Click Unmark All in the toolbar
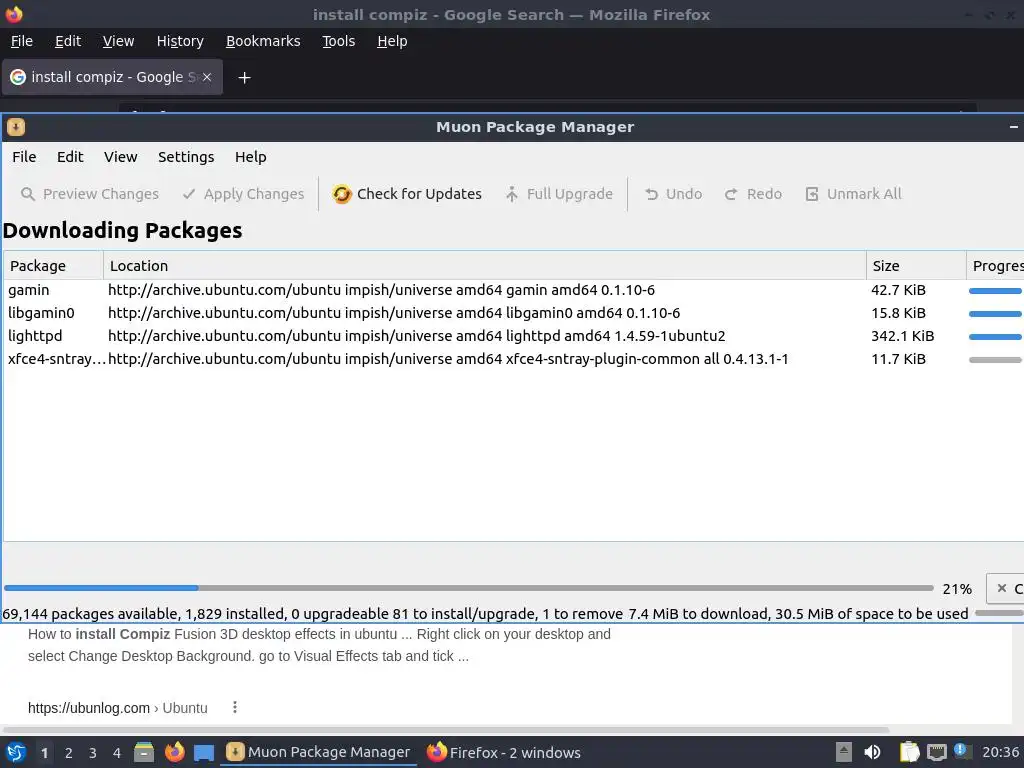1024x768 pixels. tap(853, 194)
